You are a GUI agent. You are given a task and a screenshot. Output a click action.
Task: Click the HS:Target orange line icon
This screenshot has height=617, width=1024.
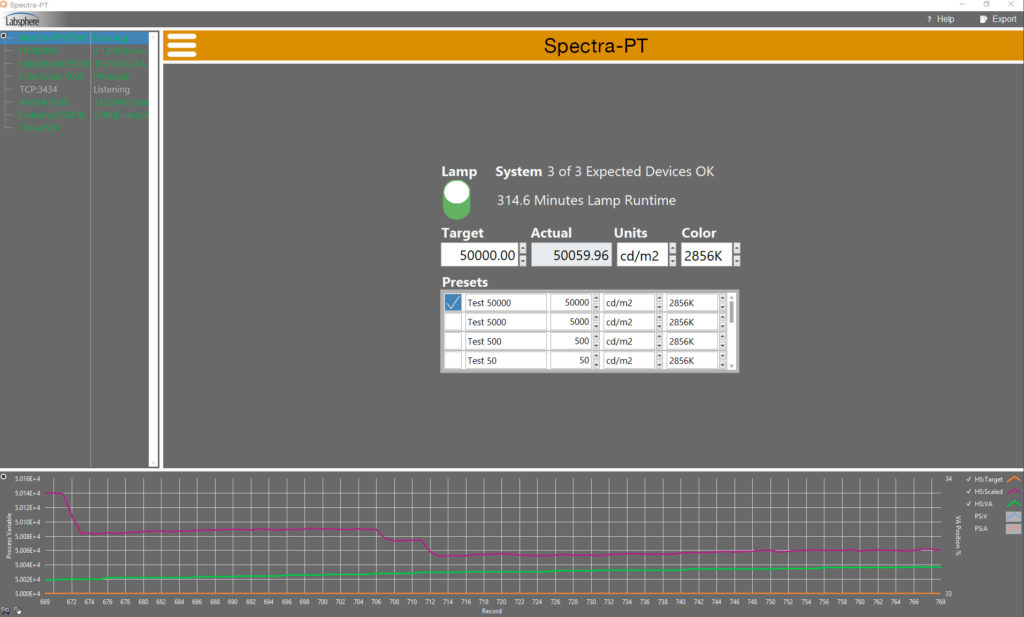click(x=1014, y=479)
